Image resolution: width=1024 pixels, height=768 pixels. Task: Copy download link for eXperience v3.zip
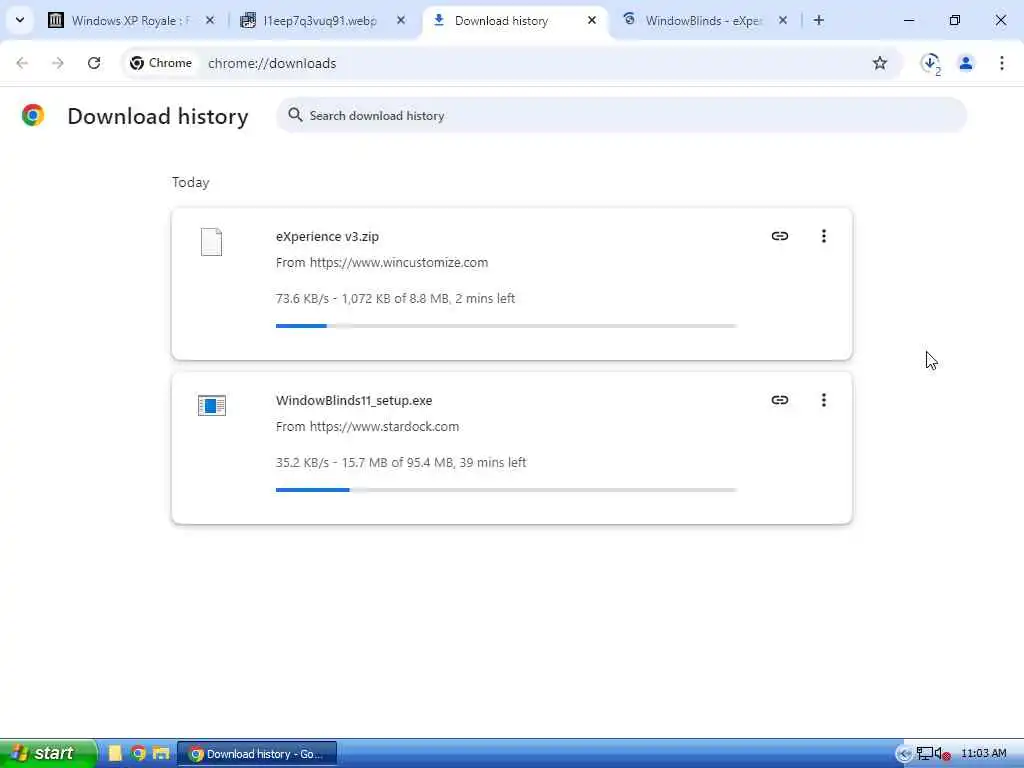click(x=780, y=236)
